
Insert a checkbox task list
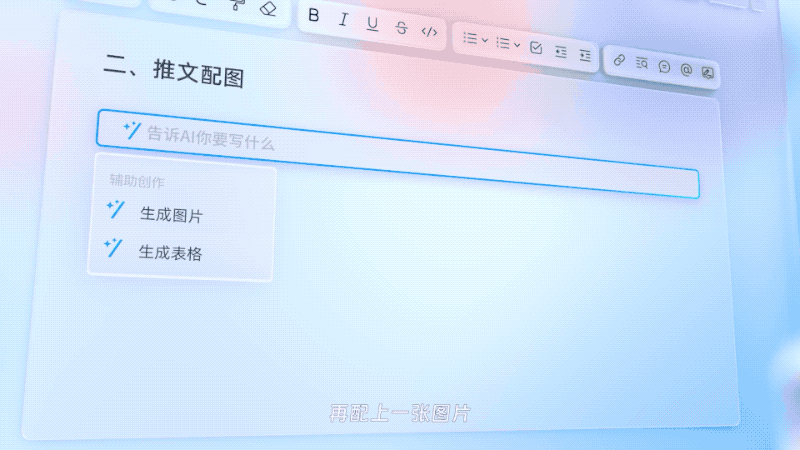coord(536,48)
